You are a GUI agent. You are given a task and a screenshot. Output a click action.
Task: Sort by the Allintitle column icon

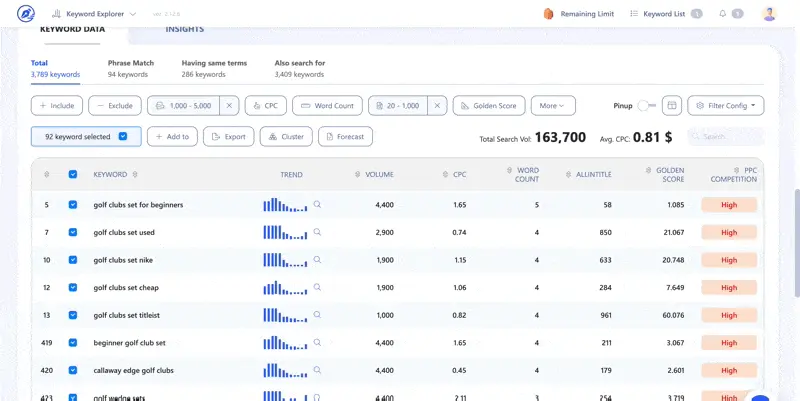(x=568, y=174)
